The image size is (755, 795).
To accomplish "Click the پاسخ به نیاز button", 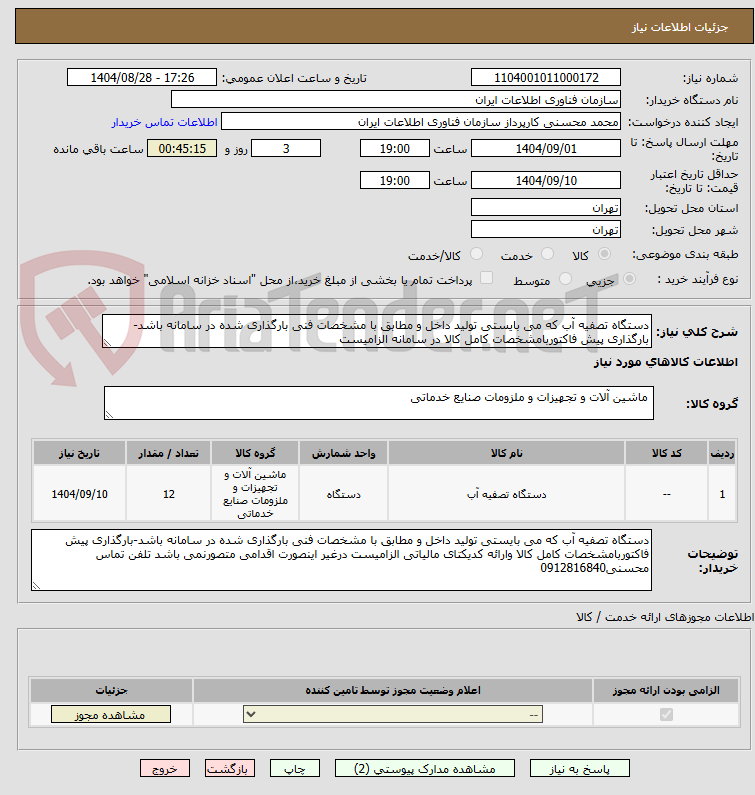I will 580,769.
